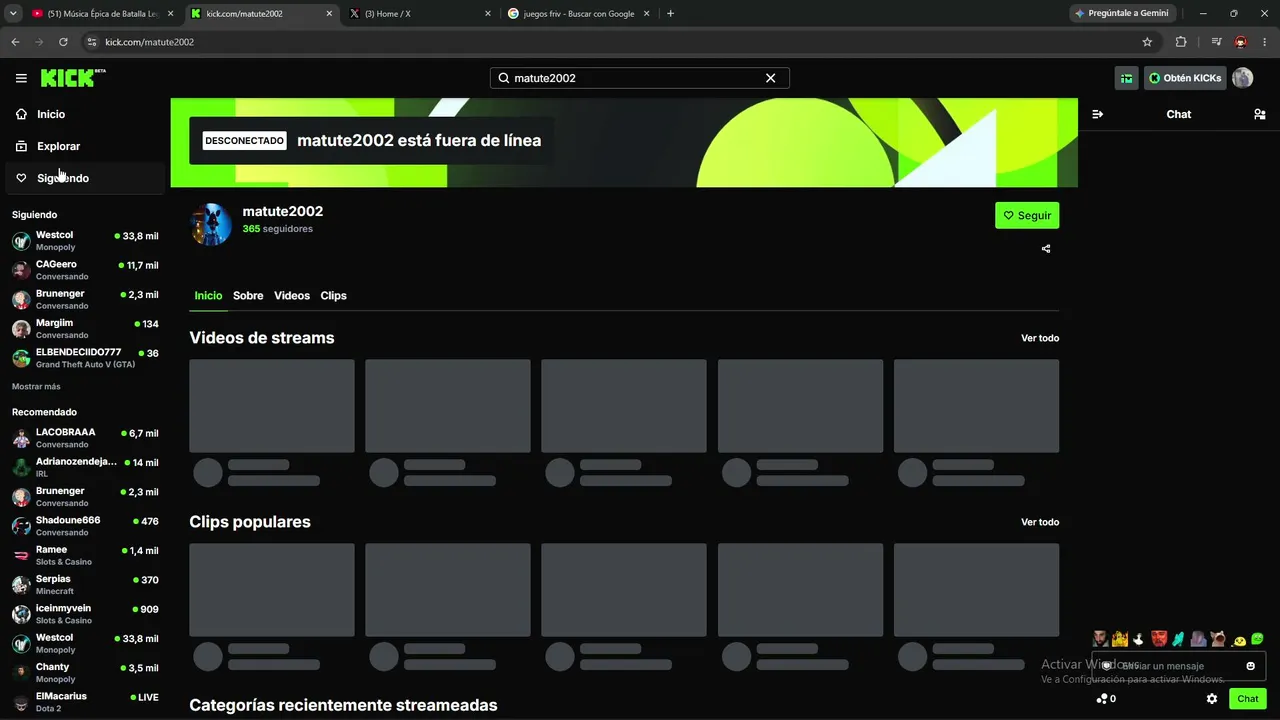This screenshot has height=720, width=1280.
Task: Open the Chrome profile avatar
Action: point(1241,42)
